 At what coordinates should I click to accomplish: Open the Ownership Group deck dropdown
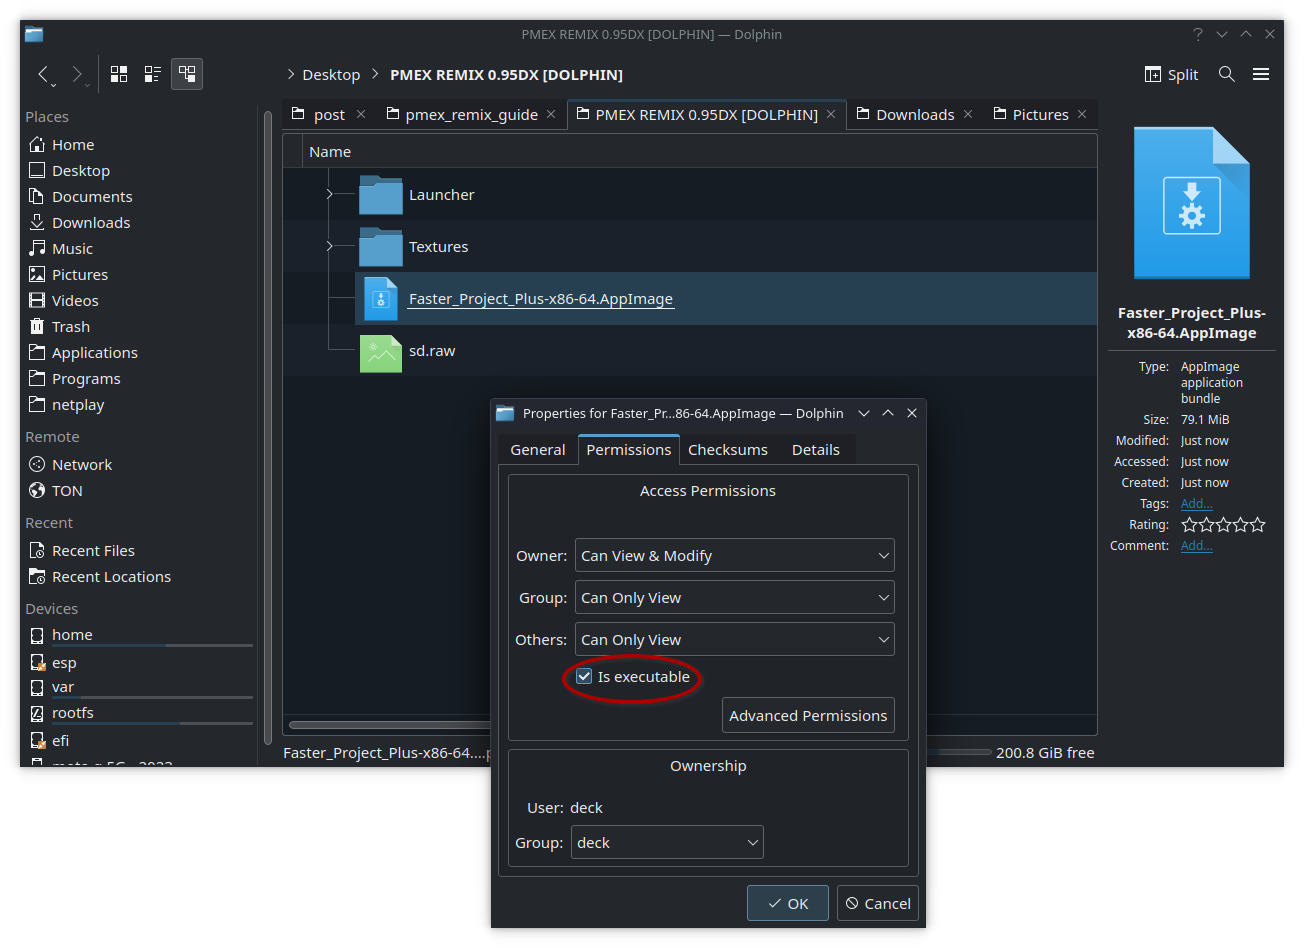(x=667, y=842)
